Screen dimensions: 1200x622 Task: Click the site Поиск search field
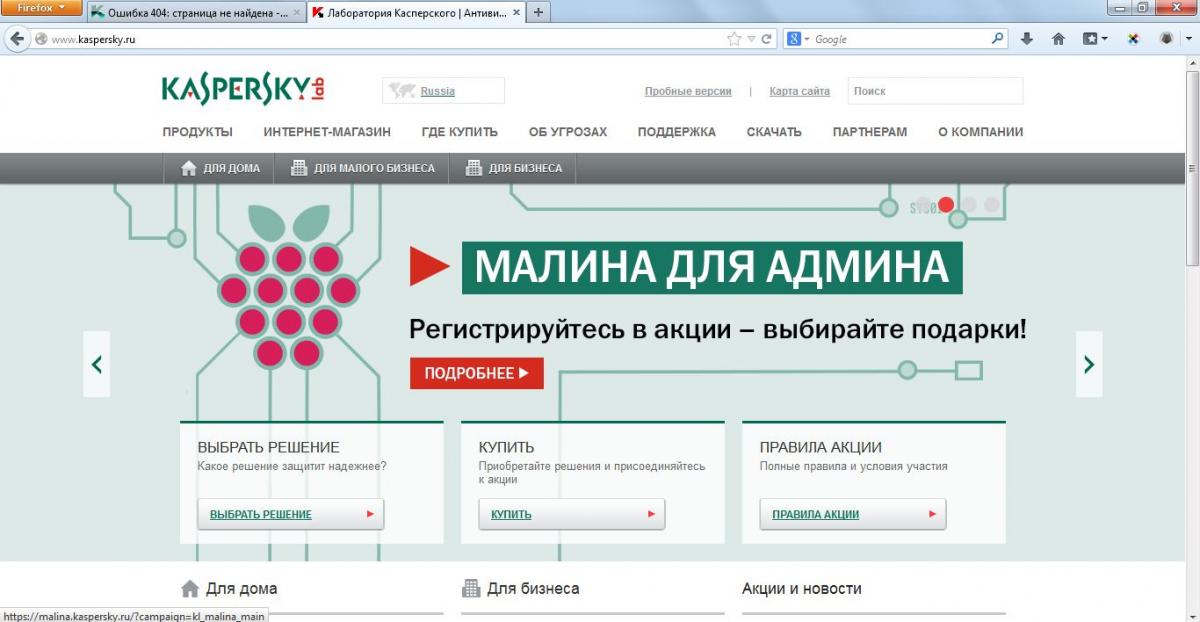(x=935, y=91)
